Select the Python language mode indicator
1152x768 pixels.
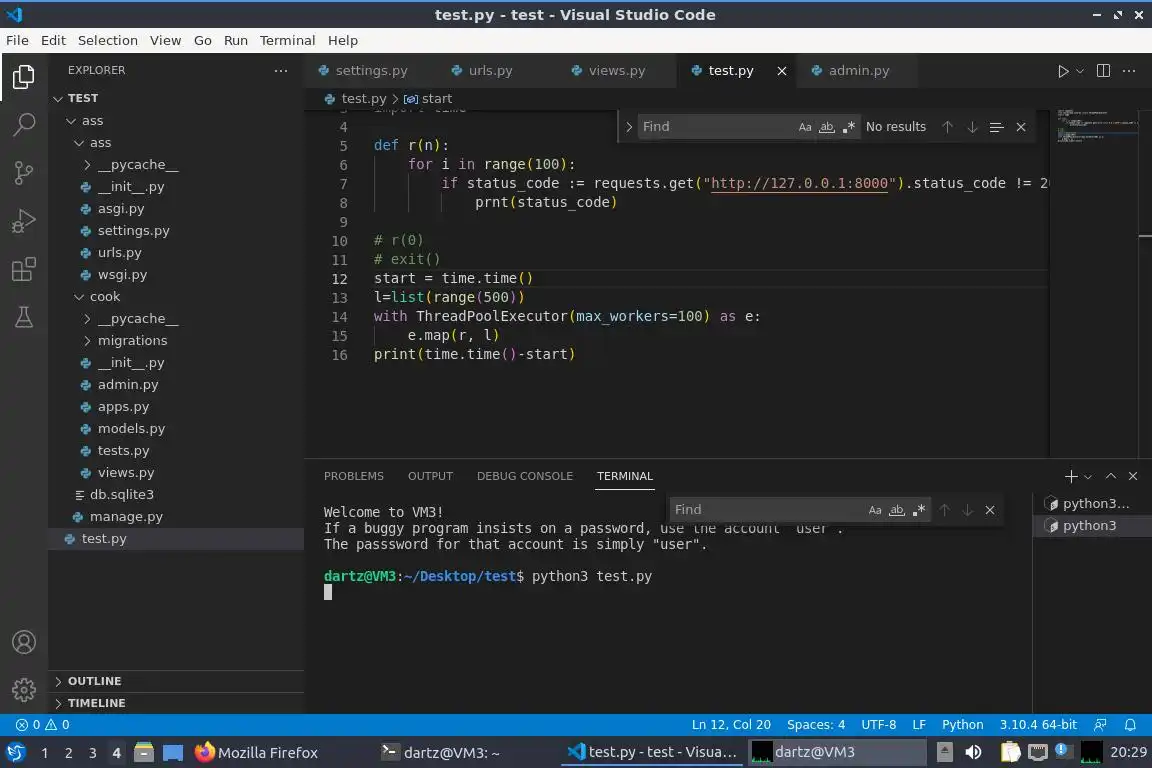click(x=962, y=725)
